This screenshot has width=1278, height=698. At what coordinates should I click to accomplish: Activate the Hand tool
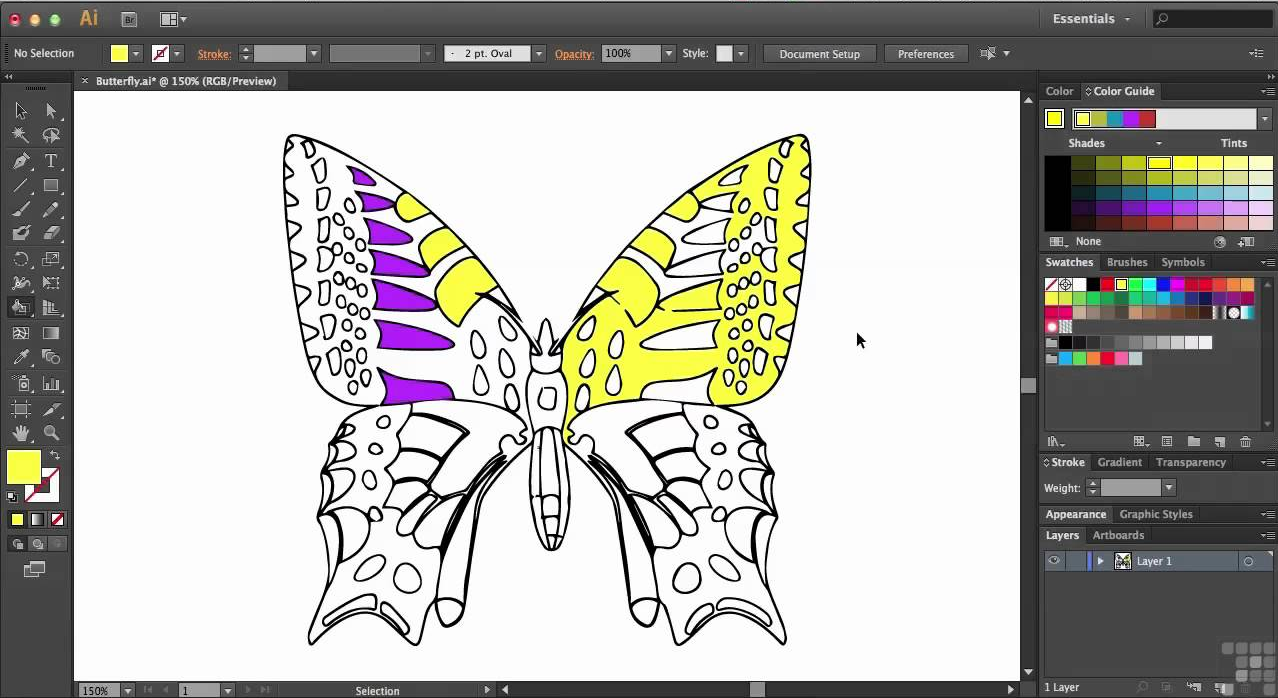pos(21,433)
